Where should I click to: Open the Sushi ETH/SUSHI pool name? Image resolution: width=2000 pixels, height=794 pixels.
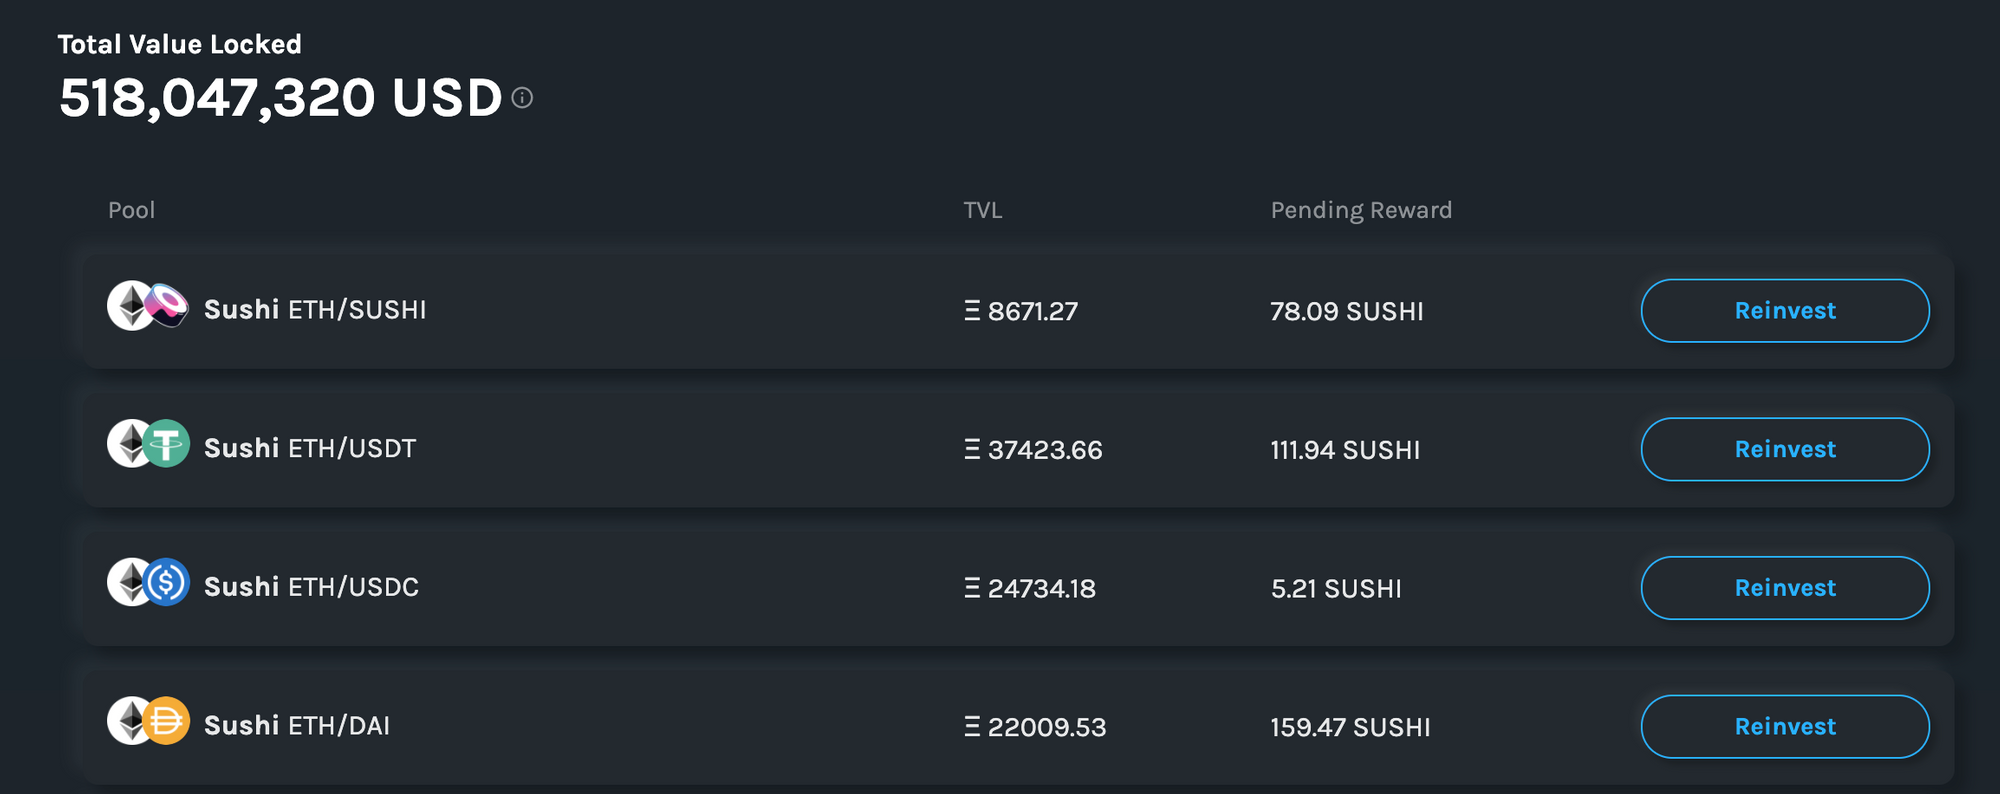[315, 310]
